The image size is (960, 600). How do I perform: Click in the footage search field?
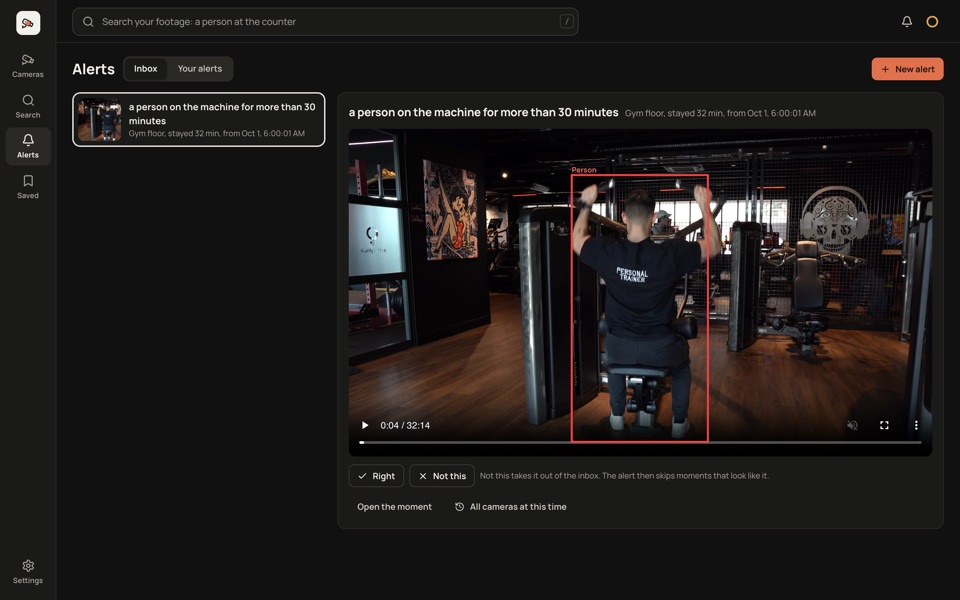tap(325, 21)
